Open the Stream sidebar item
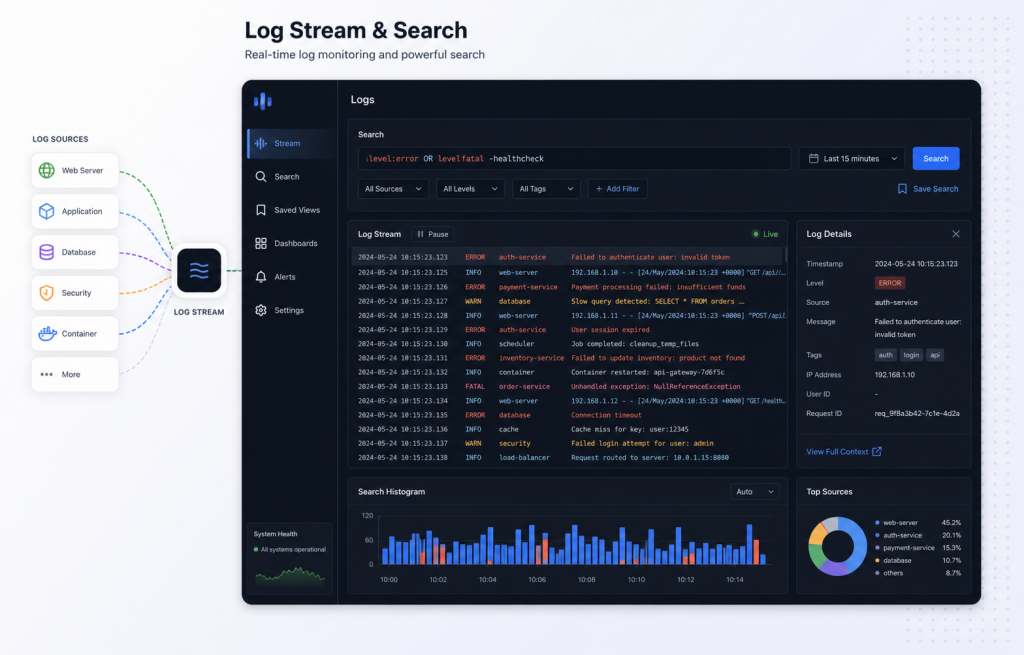Screen dimensions: 1024x655 tap(290, 143)
